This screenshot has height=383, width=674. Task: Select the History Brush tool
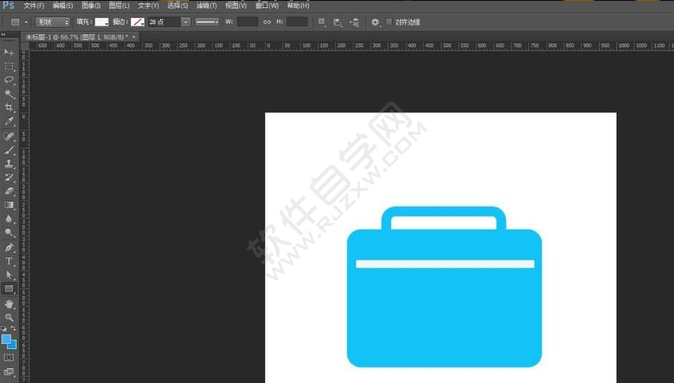(9, 178)
